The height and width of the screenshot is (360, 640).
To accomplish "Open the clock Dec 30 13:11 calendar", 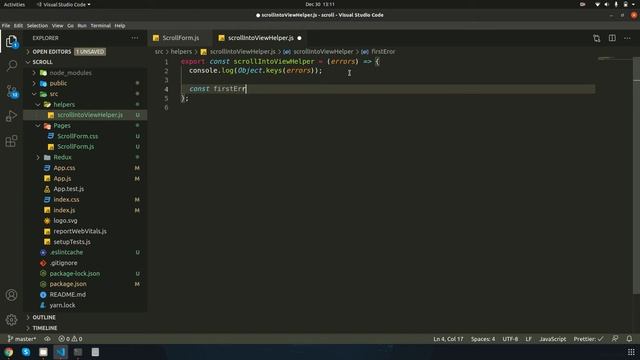I will point(320,4).
